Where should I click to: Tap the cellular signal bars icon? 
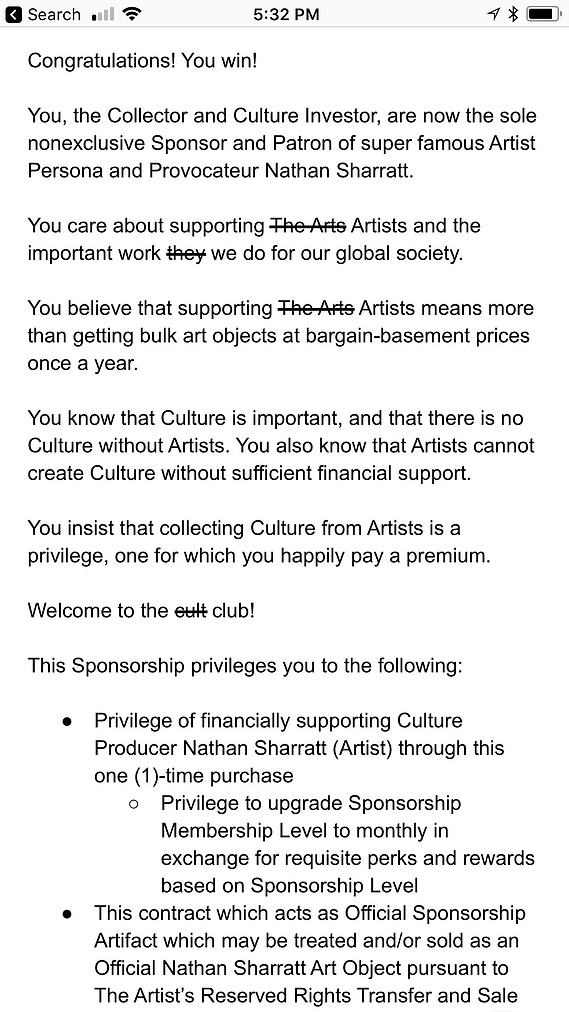coord(102,14)
